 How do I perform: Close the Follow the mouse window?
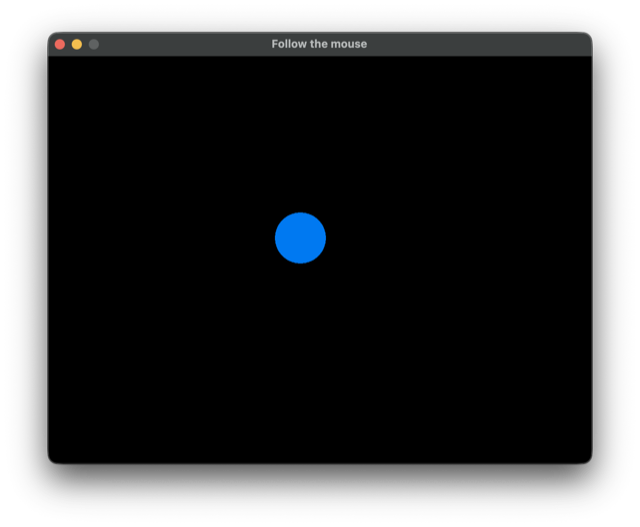coord(60,44)
